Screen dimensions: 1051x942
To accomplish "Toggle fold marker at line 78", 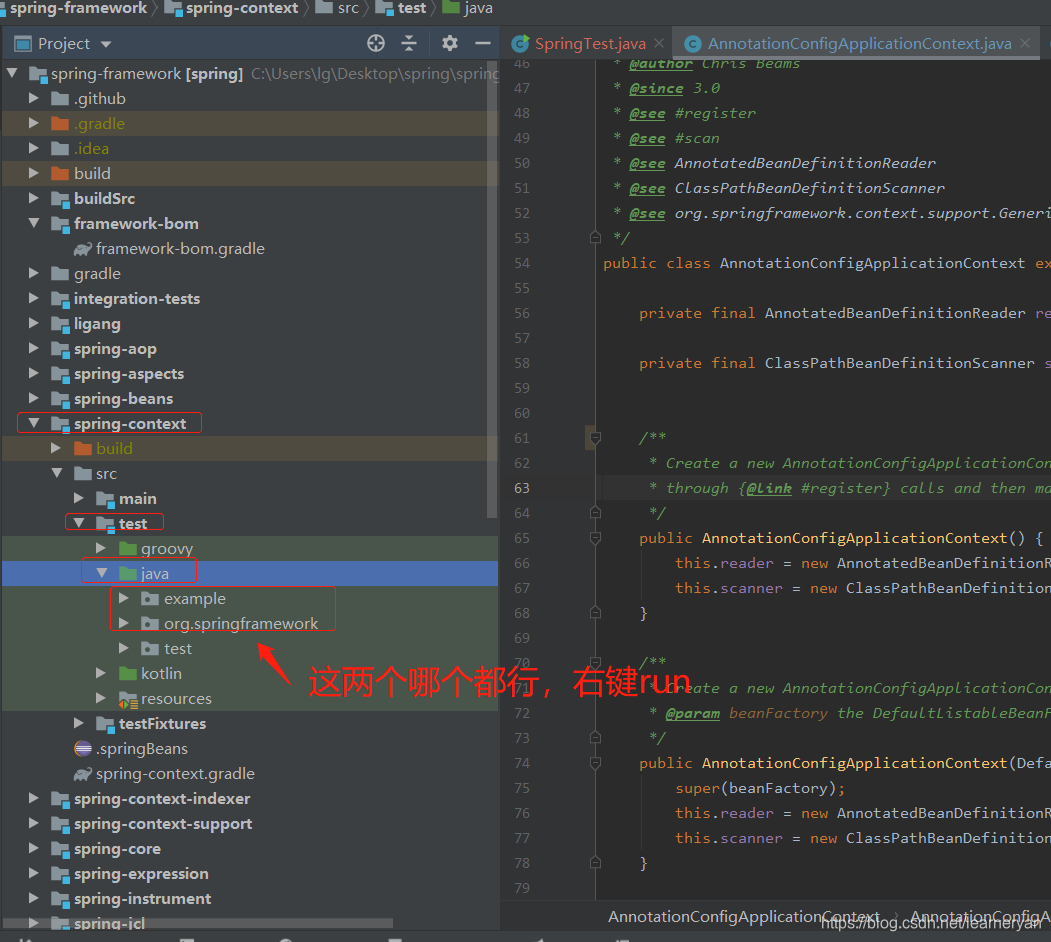I will coord(595,863).
